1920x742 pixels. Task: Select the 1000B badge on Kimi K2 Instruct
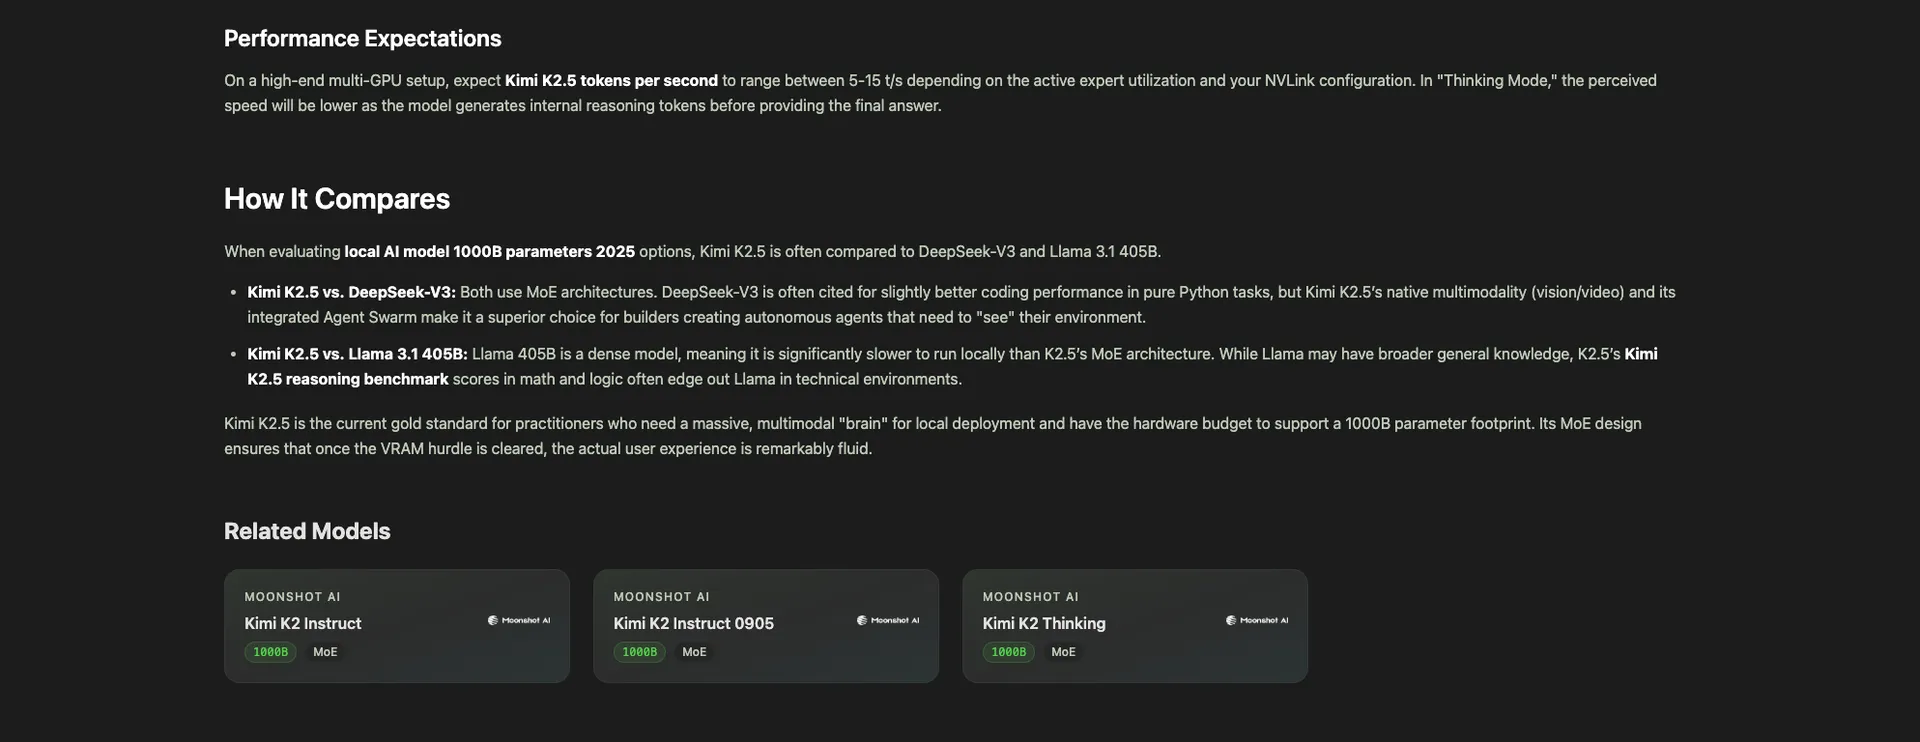(270, 651)
